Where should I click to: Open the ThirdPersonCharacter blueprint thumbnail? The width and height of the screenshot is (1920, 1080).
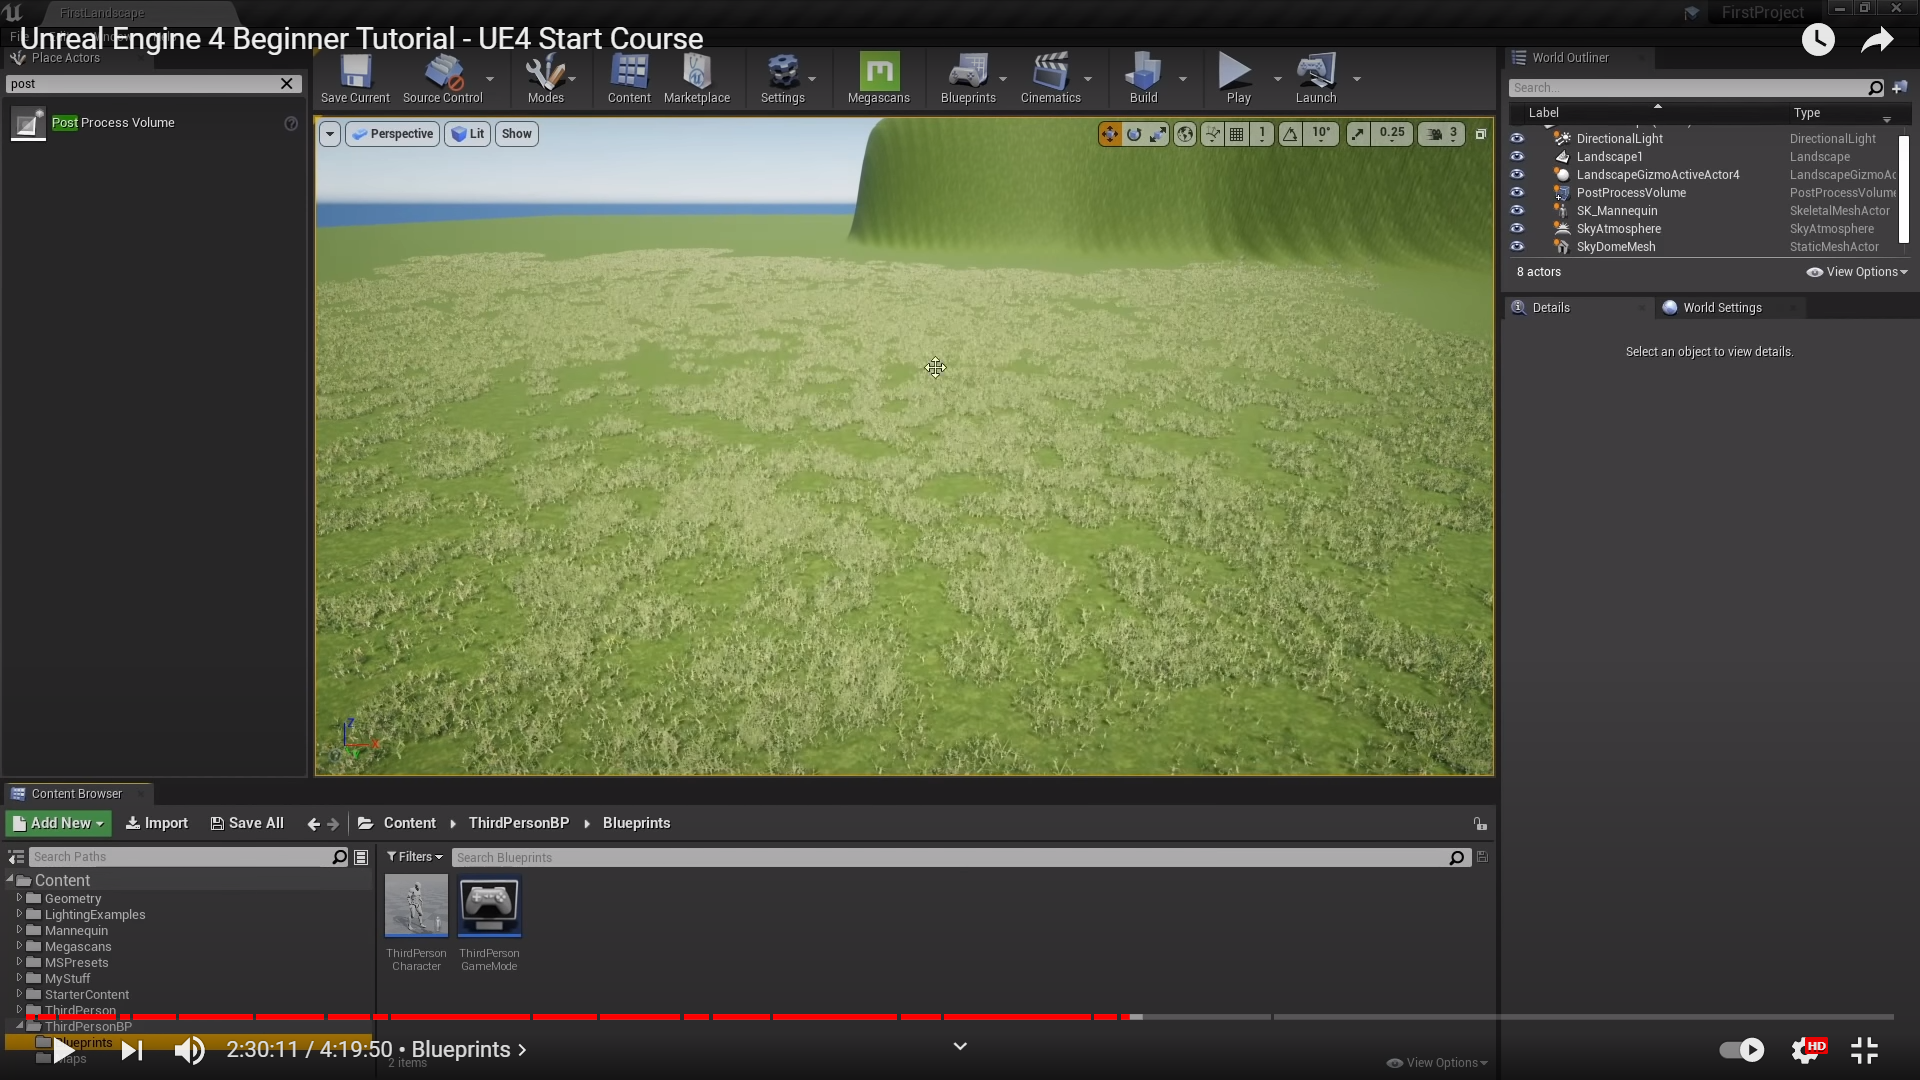pyautogui.click(x=416, y=906)
